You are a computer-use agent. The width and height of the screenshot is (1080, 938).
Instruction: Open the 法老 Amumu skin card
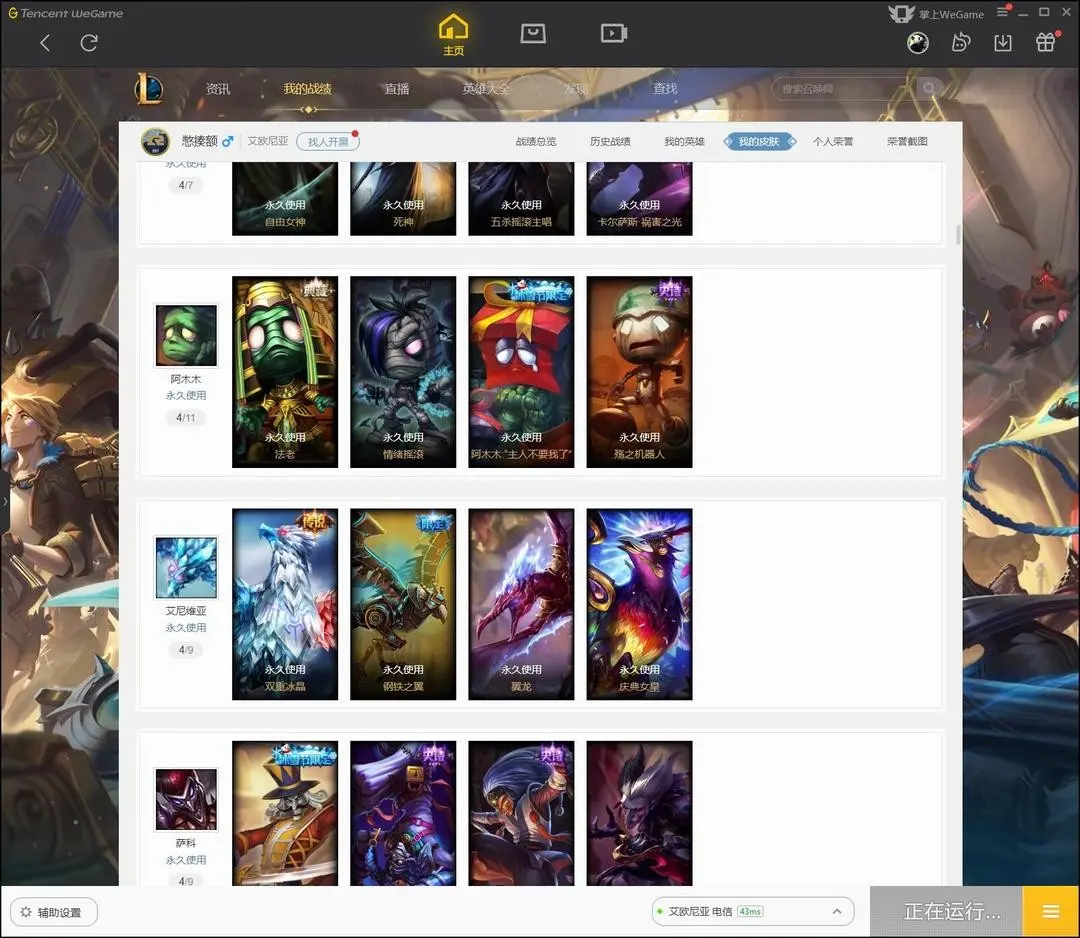point(285,372)
